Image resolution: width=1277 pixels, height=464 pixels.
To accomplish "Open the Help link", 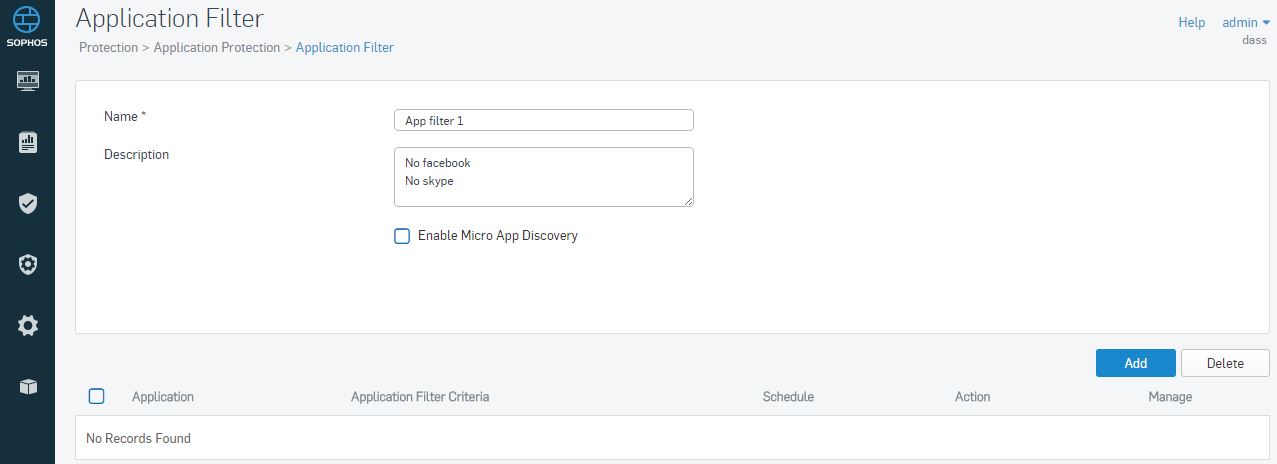I will click(1191, 22).
